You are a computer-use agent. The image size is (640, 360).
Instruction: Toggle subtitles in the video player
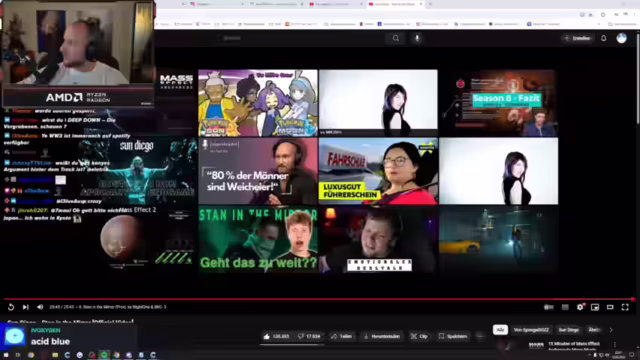(565, 307)
